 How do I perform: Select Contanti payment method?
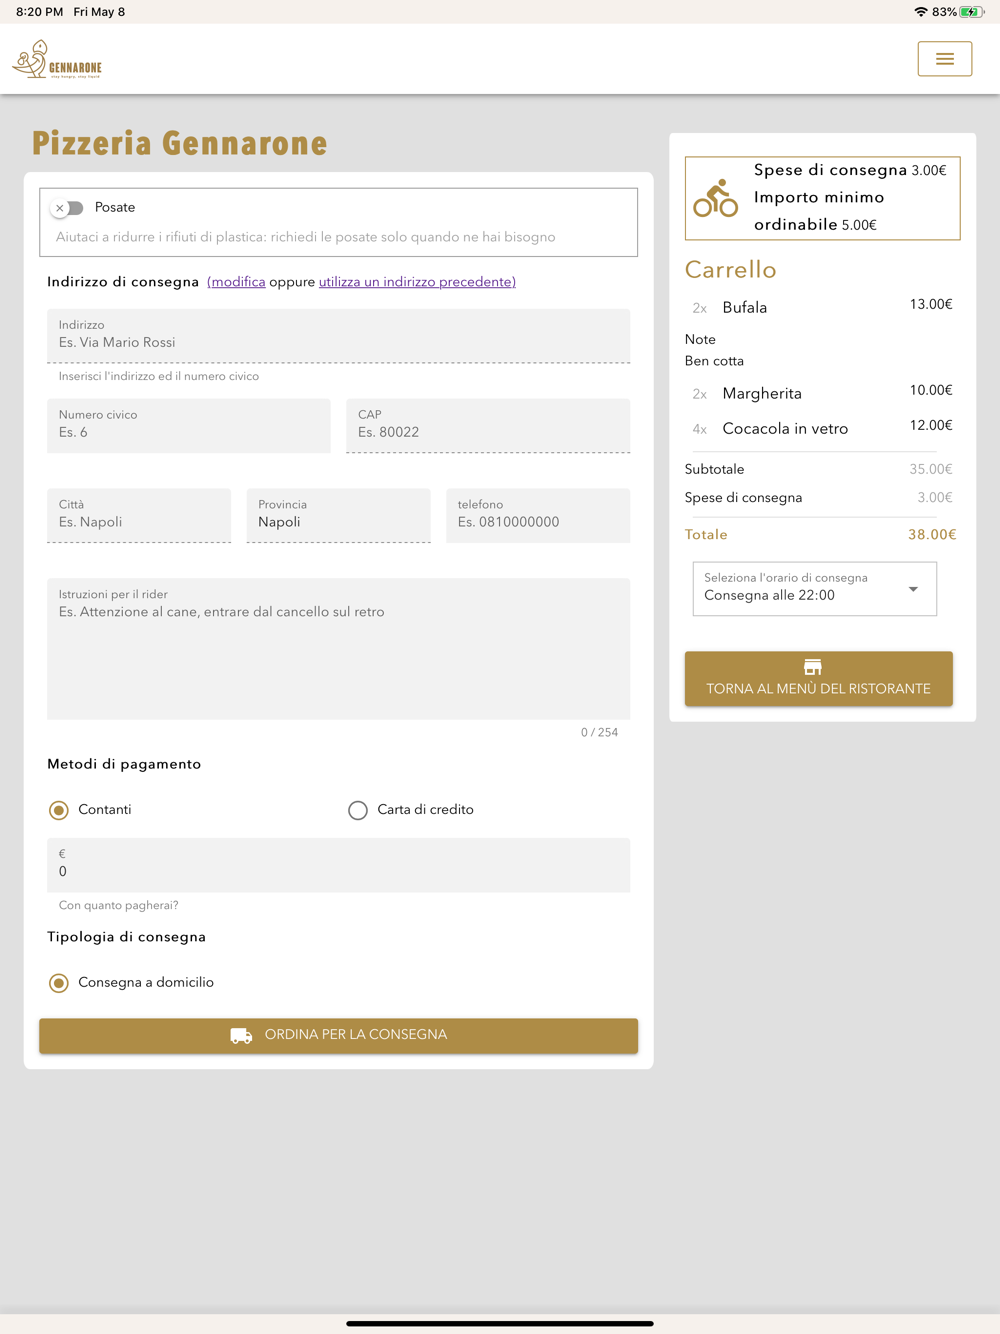(59, 810)
